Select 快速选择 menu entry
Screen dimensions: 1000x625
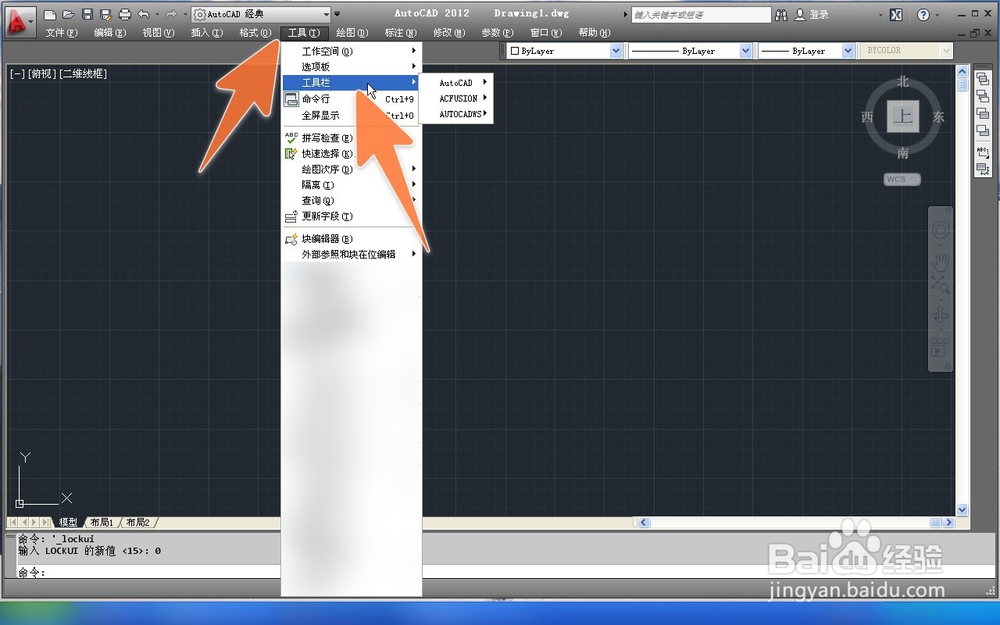tap(351, 154)
